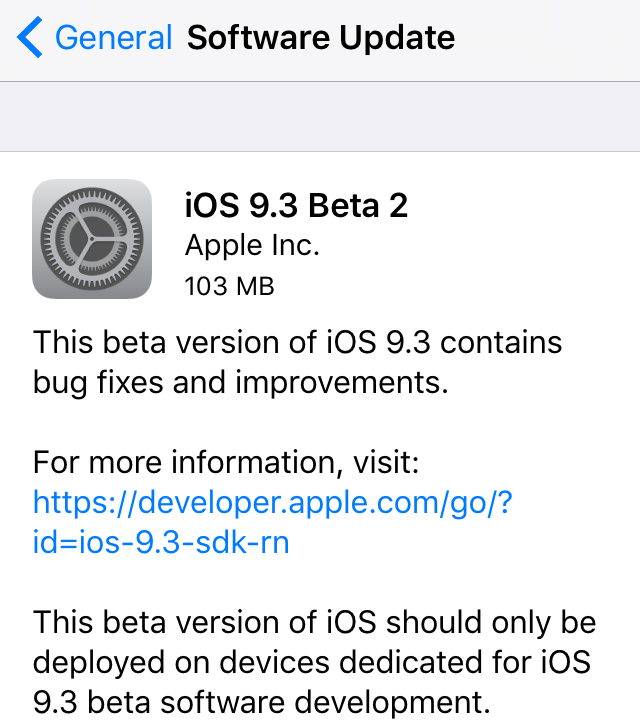The width and height of the screenshot is (640, 724).
Task: Open the developer.apple.com release notes link
Action: click(x=273, y=501)
